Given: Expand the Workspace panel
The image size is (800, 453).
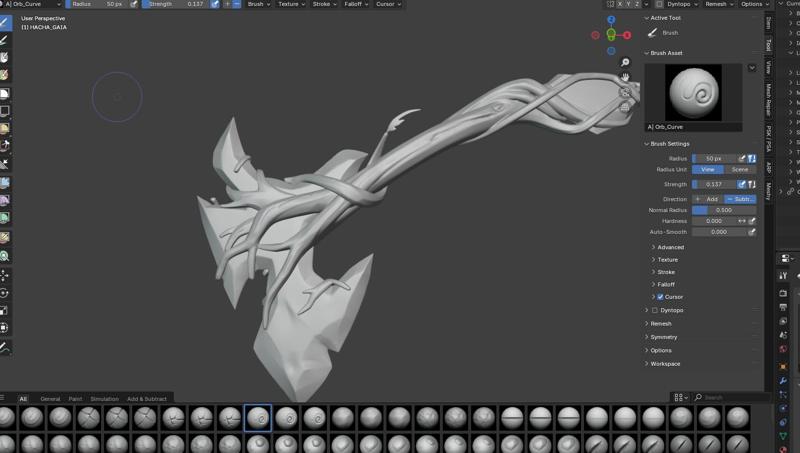Looking at the screenshot, I should coord(665,364).
